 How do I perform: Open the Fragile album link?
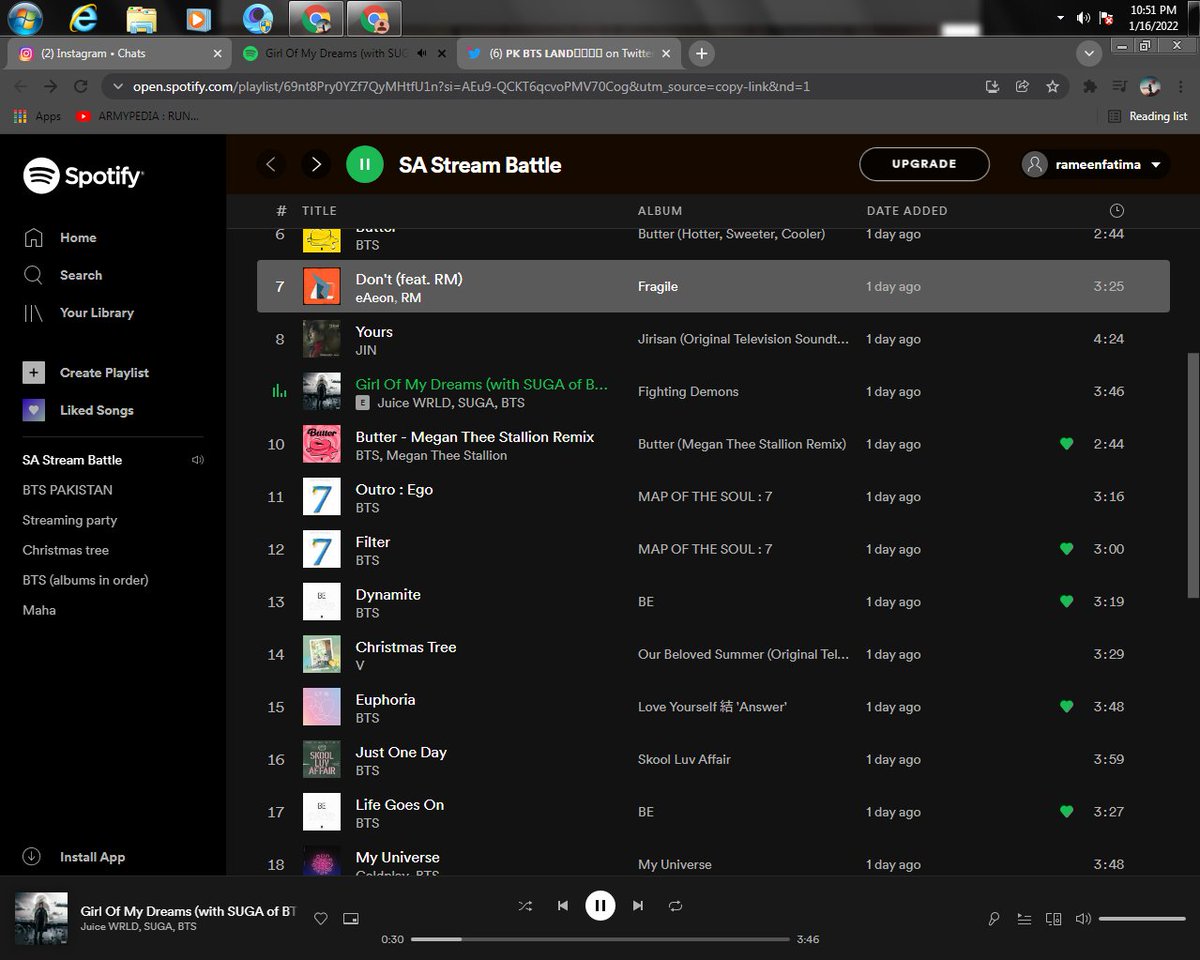(658, 286)
